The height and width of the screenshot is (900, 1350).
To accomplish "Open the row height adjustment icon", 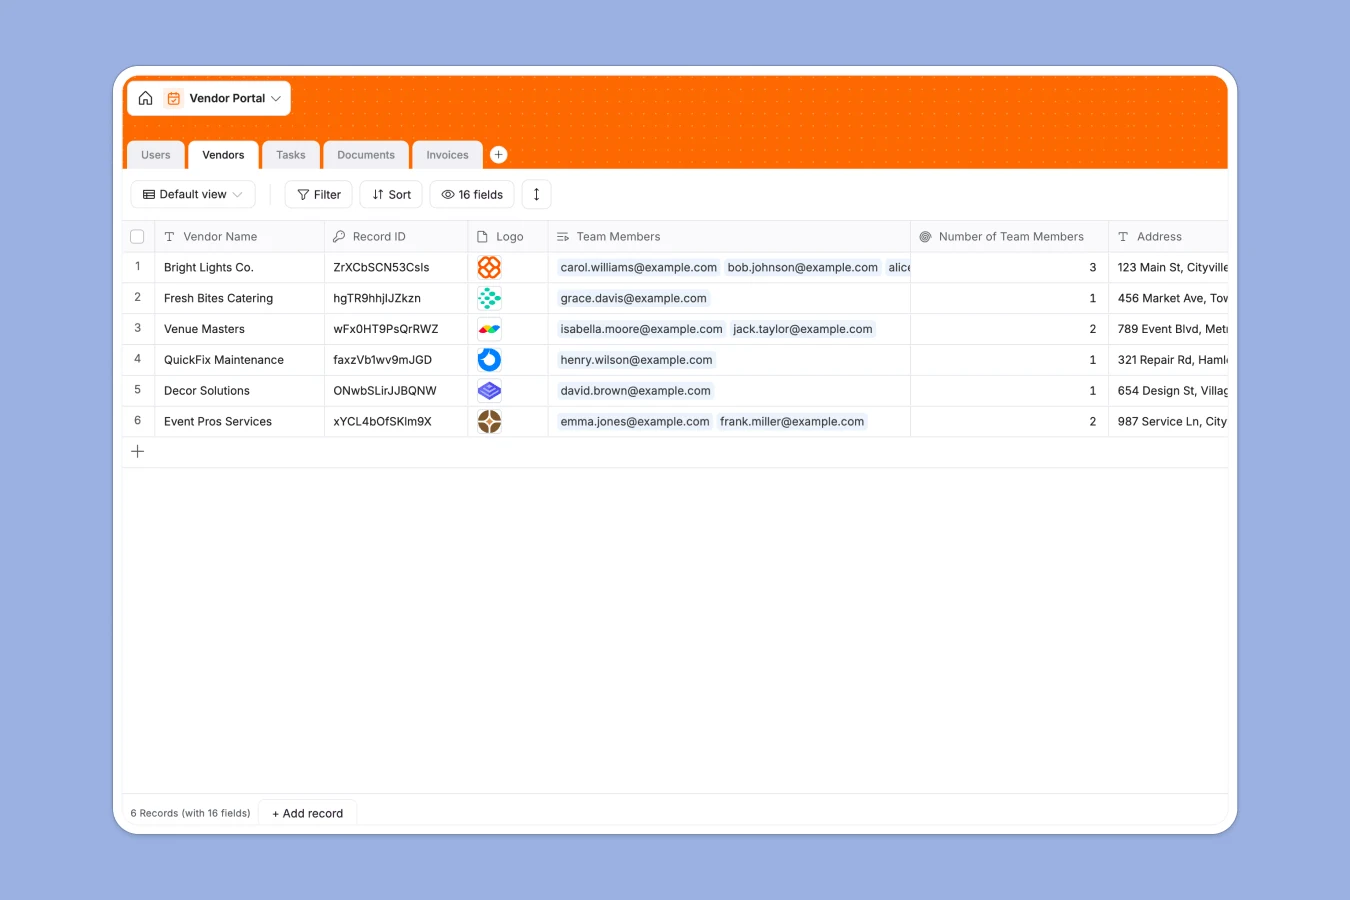I will coord(536,194).
